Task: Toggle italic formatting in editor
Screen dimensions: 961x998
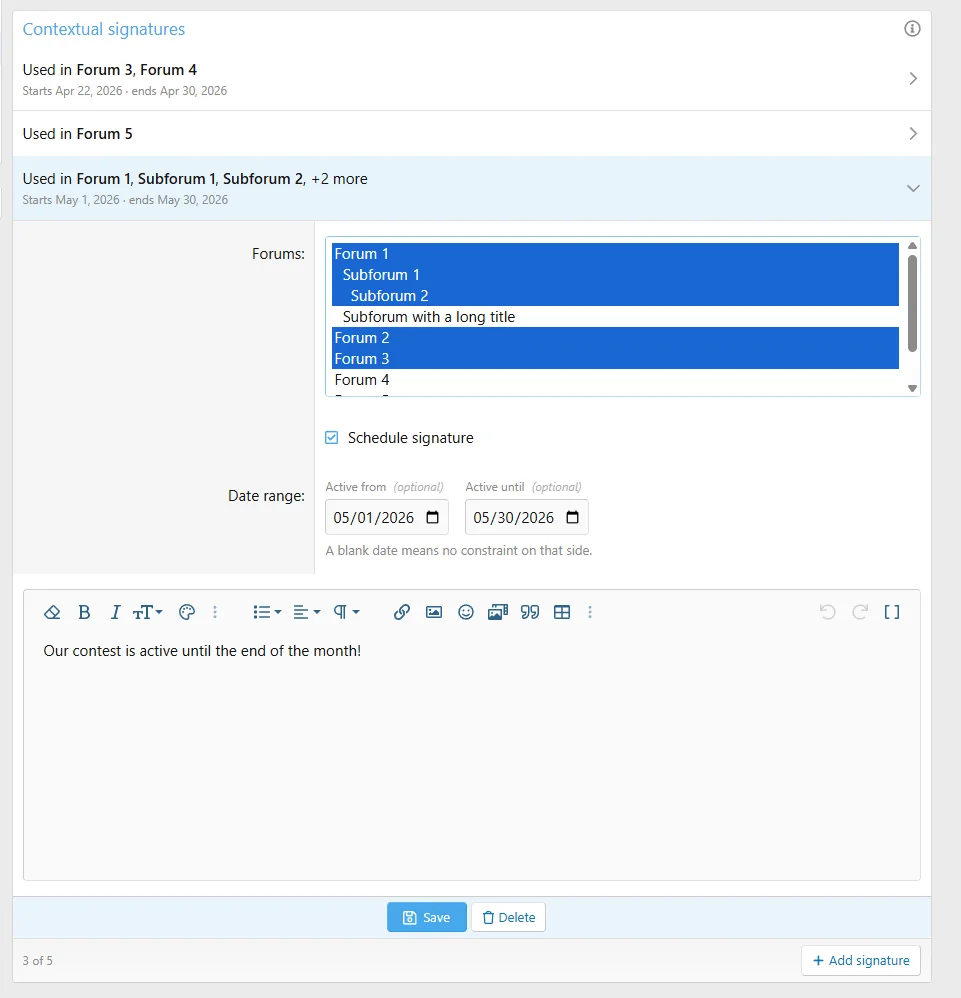Action: point(115,612)
